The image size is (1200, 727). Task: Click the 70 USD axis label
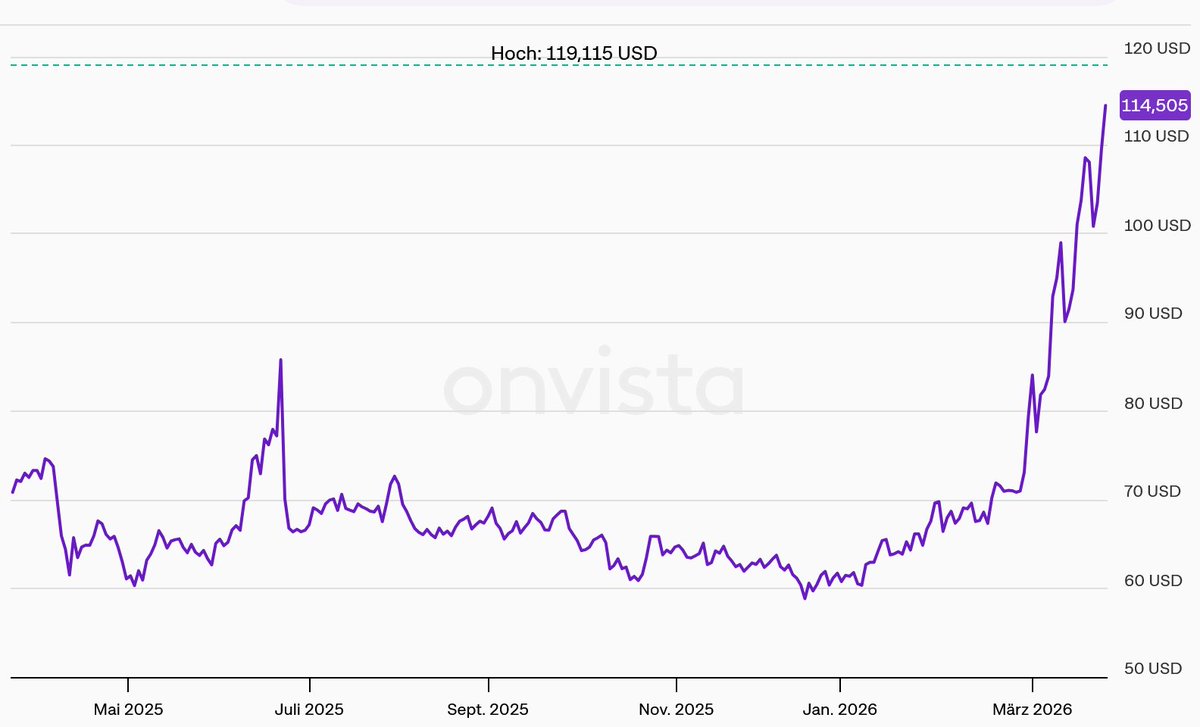tap(1153, 491)
